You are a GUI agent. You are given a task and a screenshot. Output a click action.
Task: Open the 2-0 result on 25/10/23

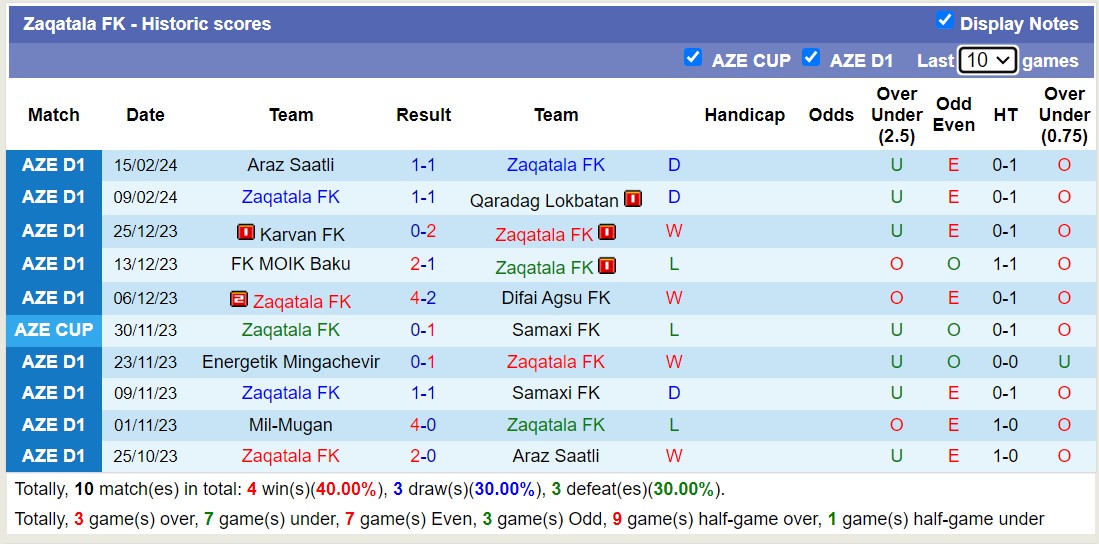coord(423,456)
